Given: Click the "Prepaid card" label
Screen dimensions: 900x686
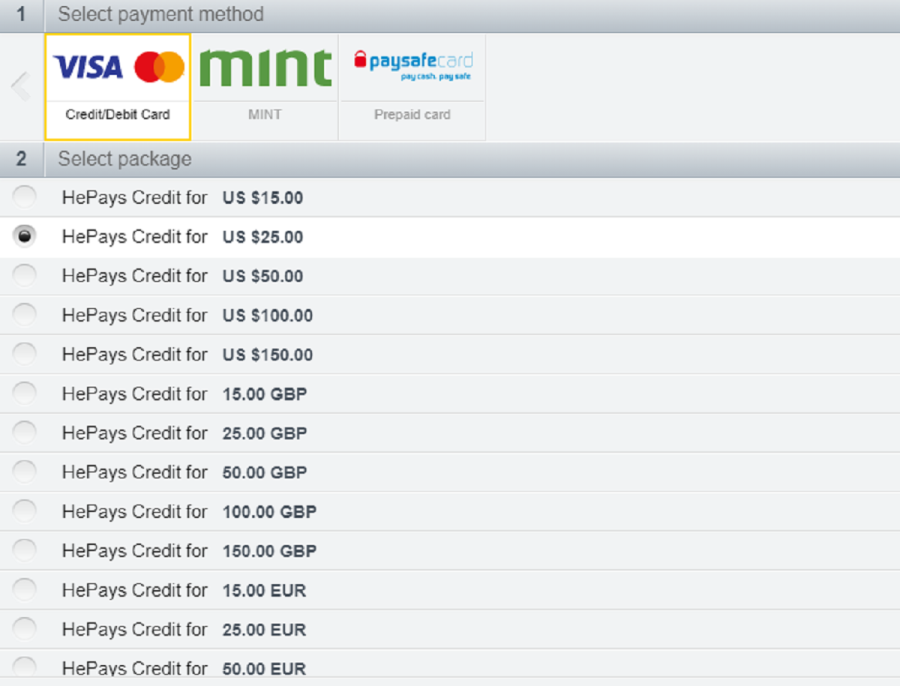Looking at the screenshot, I should [x=412, y=114].
